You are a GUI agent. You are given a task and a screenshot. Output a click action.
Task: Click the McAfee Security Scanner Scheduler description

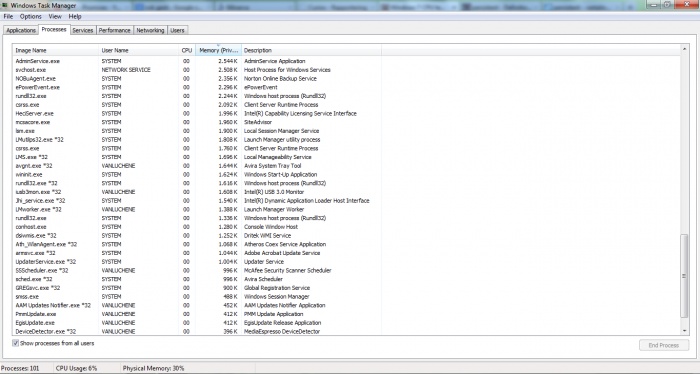click(288, 270)
